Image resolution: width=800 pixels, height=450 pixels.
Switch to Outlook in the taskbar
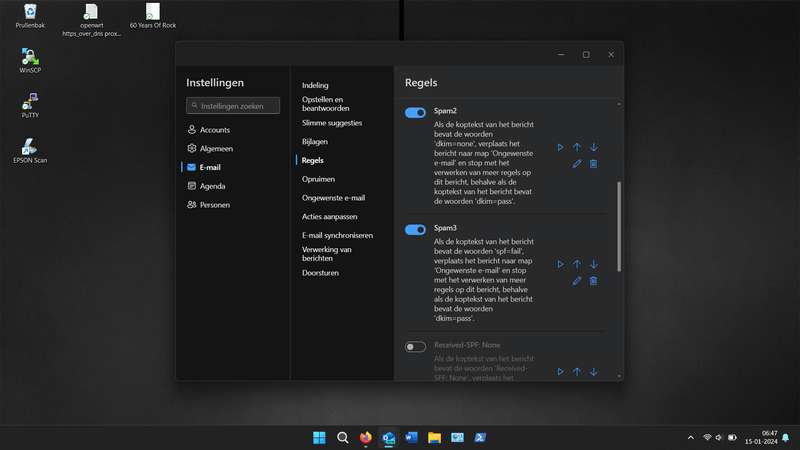point(388,438)
